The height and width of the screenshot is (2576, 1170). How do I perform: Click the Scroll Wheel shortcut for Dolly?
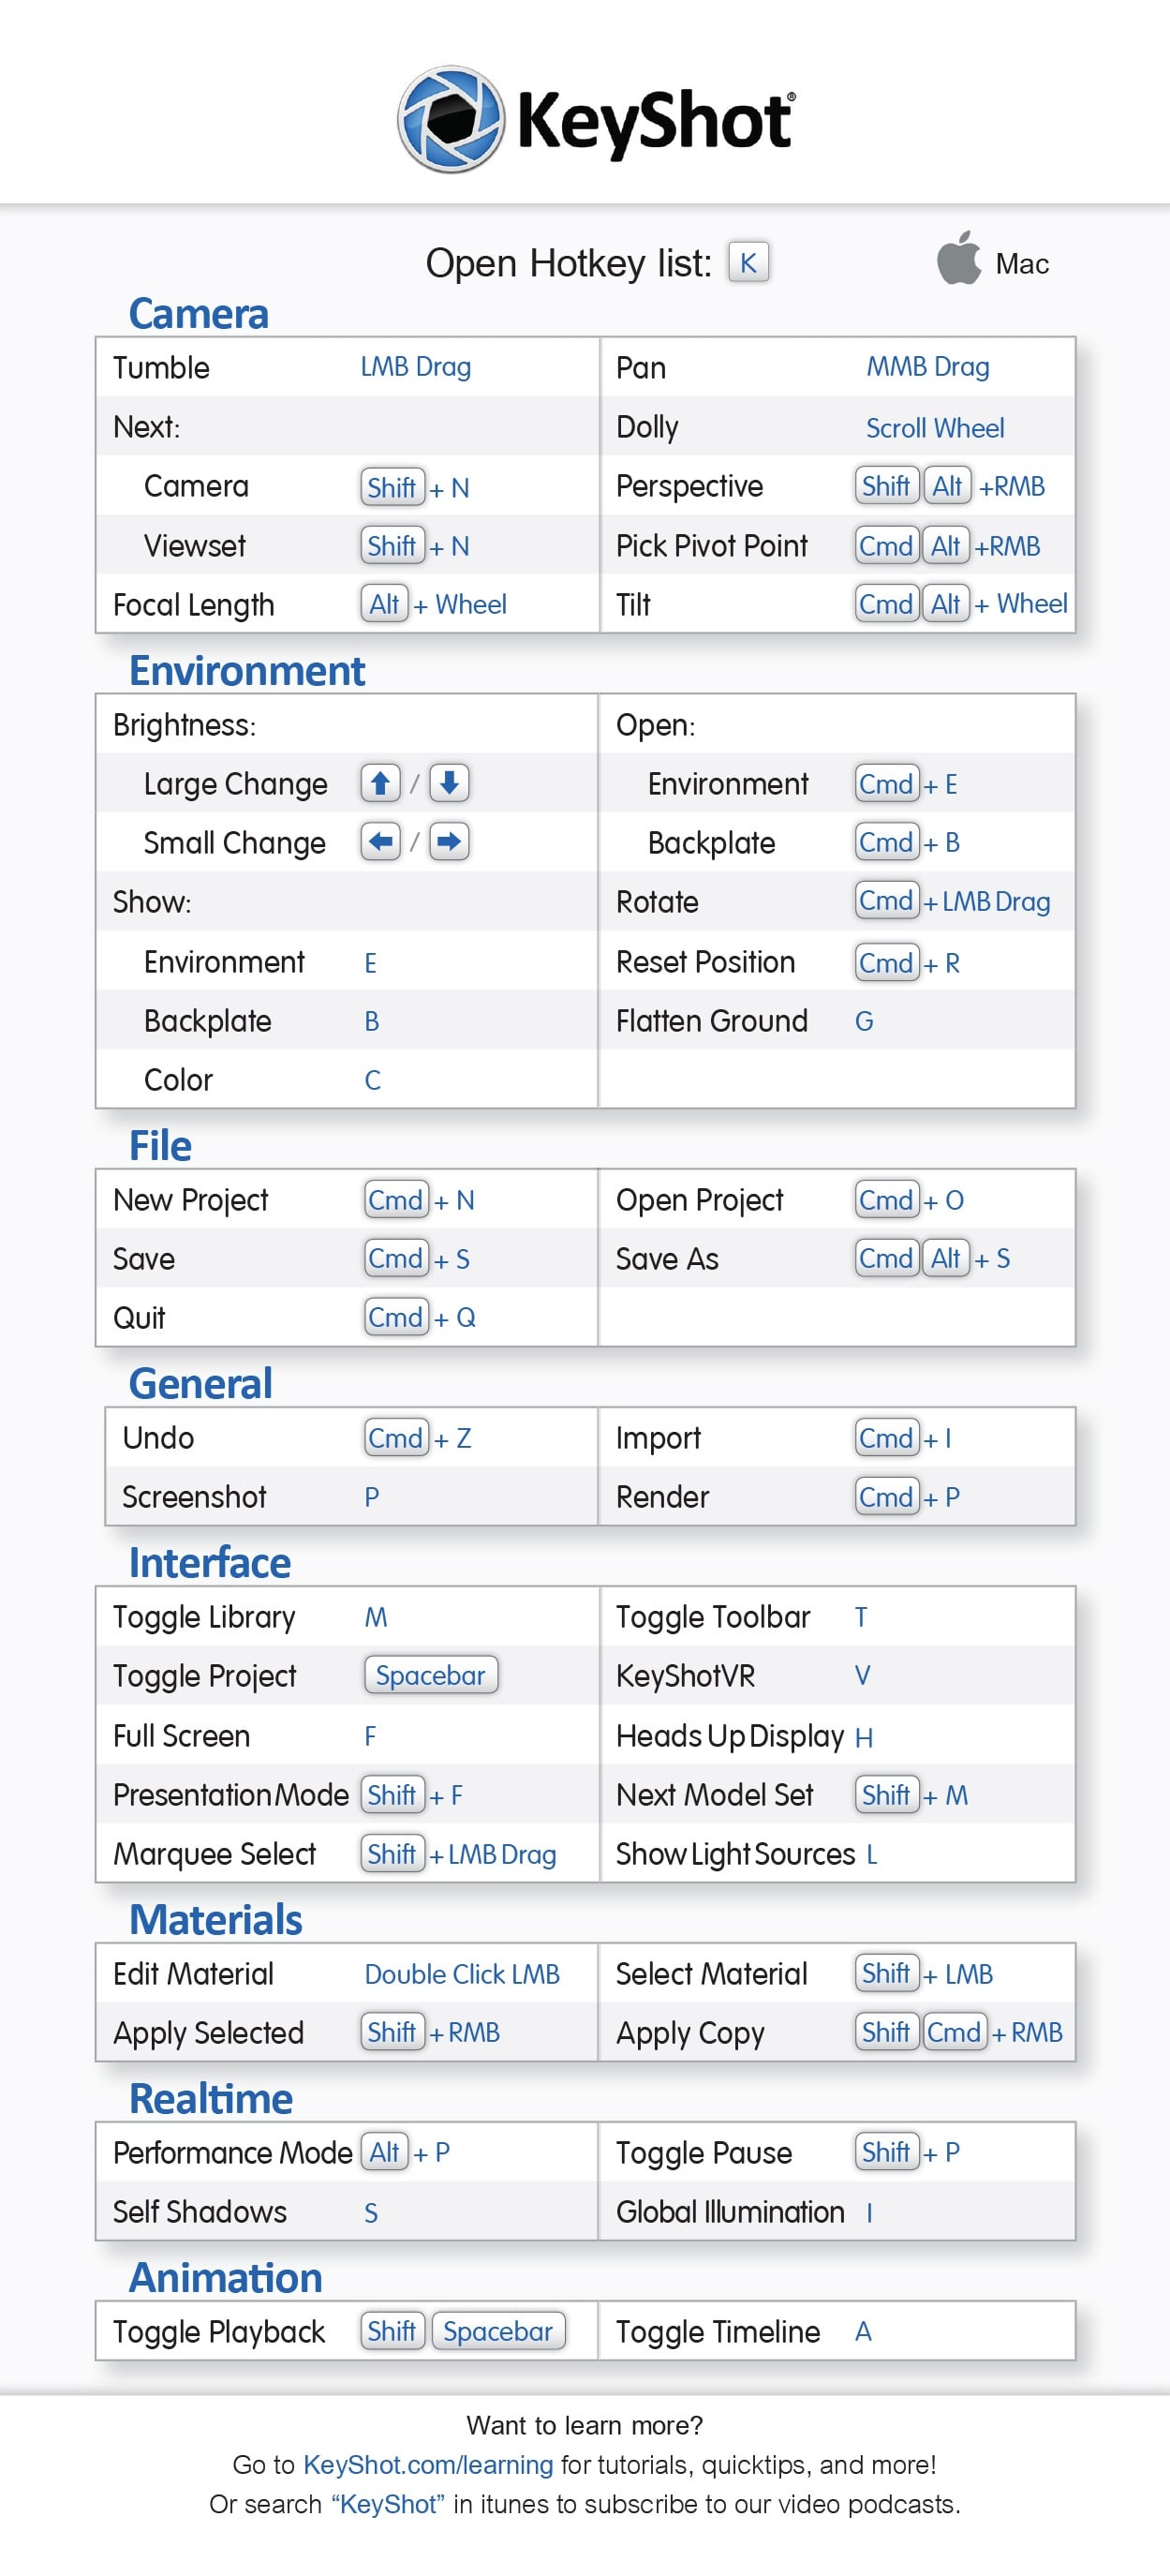pyautogui.click(x=935, y=428)
